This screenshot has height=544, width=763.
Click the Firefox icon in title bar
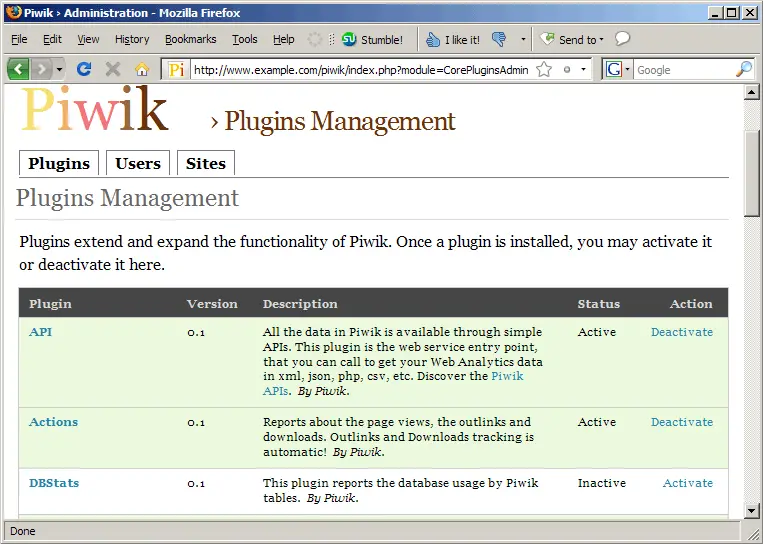point(13,12)
